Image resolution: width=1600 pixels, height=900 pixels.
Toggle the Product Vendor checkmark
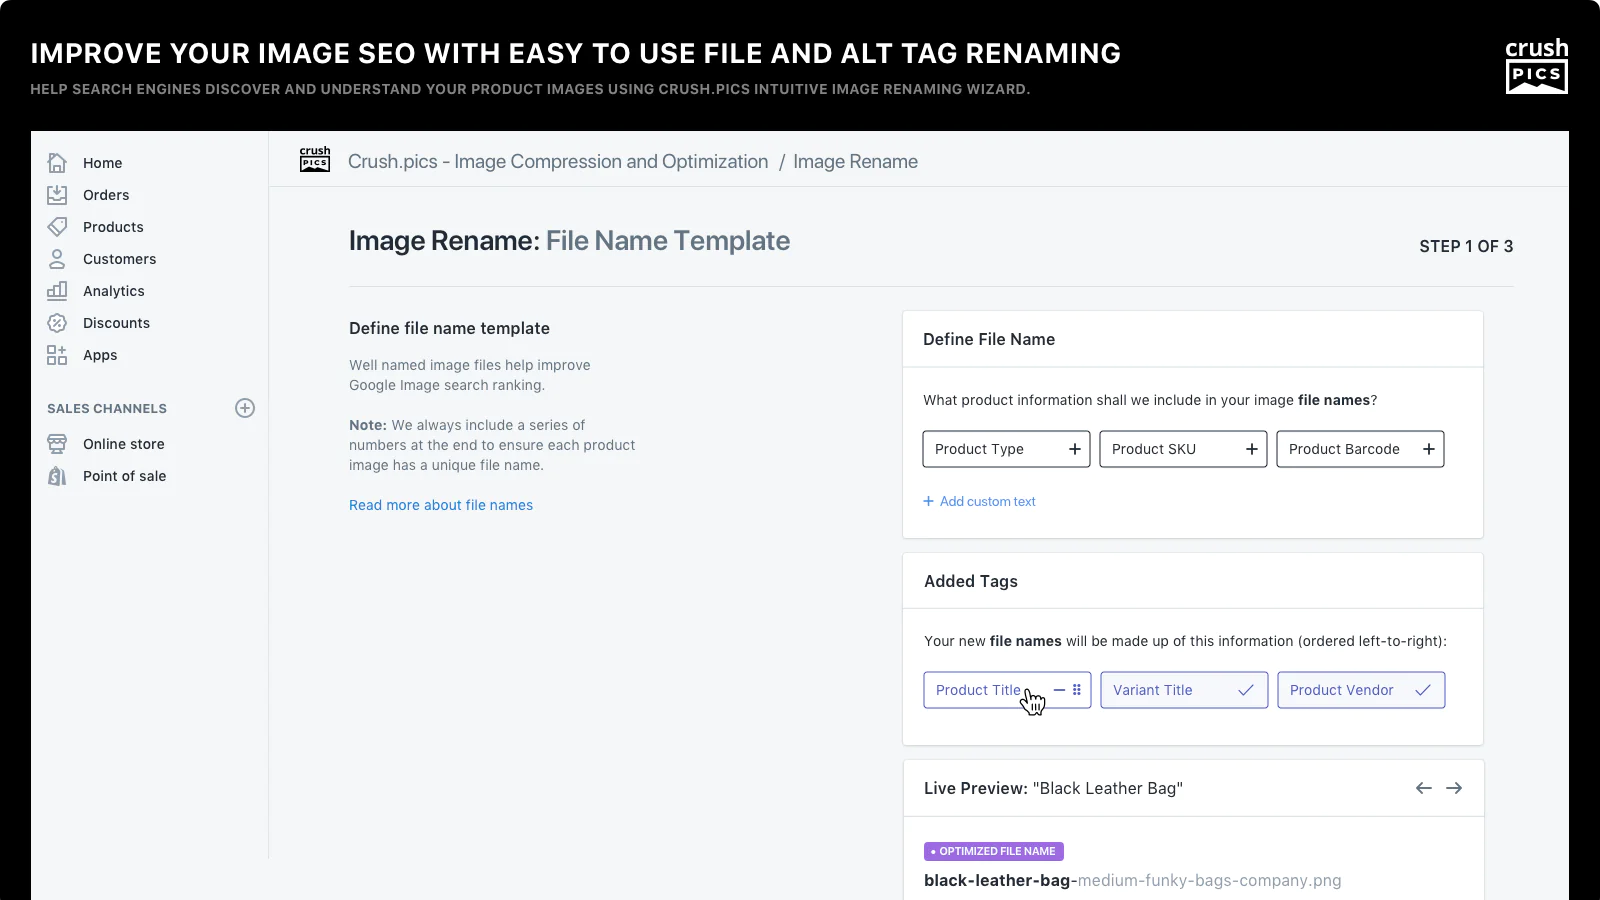coord(1423,690)
